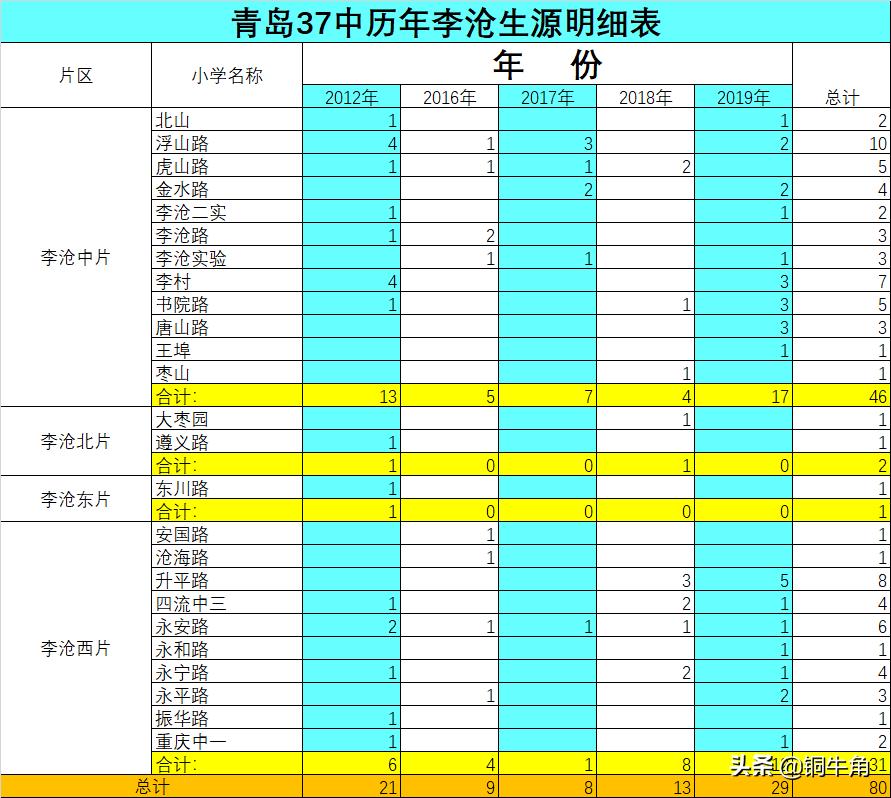The width and height of the screenshot is (891, 798).
Task: Click the 李沧北片 district cell
Action: click(73, 443)
